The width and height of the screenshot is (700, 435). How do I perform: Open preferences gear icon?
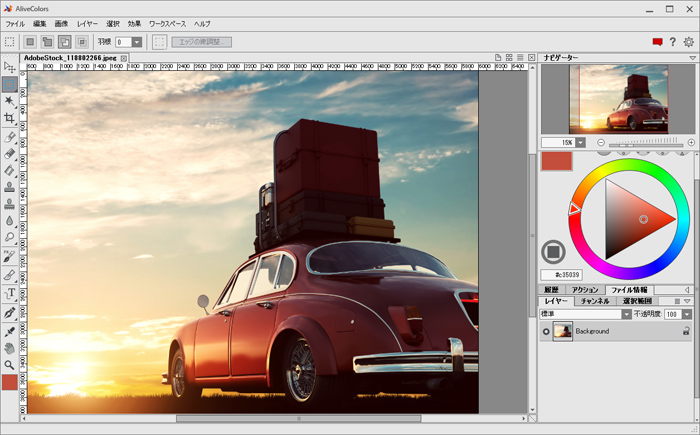pyautogui.click(x=689, y=42)
